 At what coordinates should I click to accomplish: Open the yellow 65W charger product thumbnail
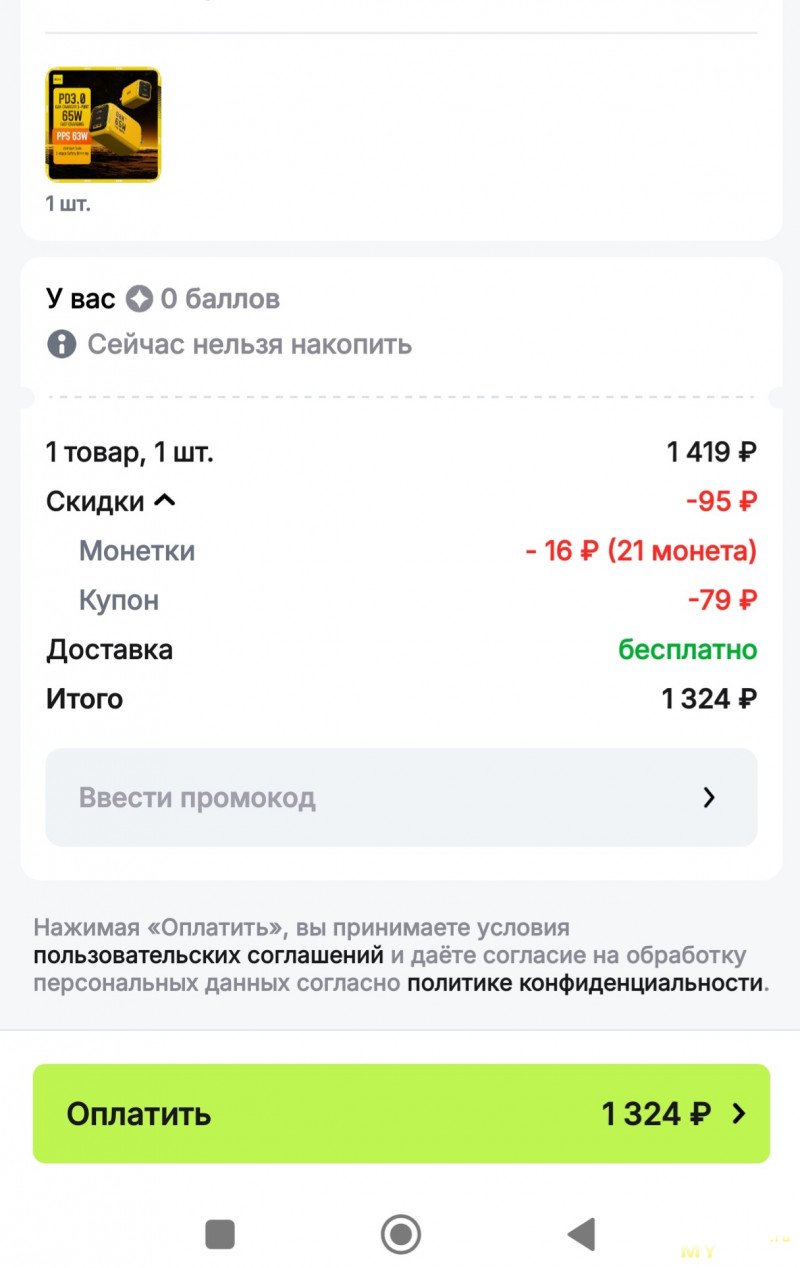coord(103,125)
